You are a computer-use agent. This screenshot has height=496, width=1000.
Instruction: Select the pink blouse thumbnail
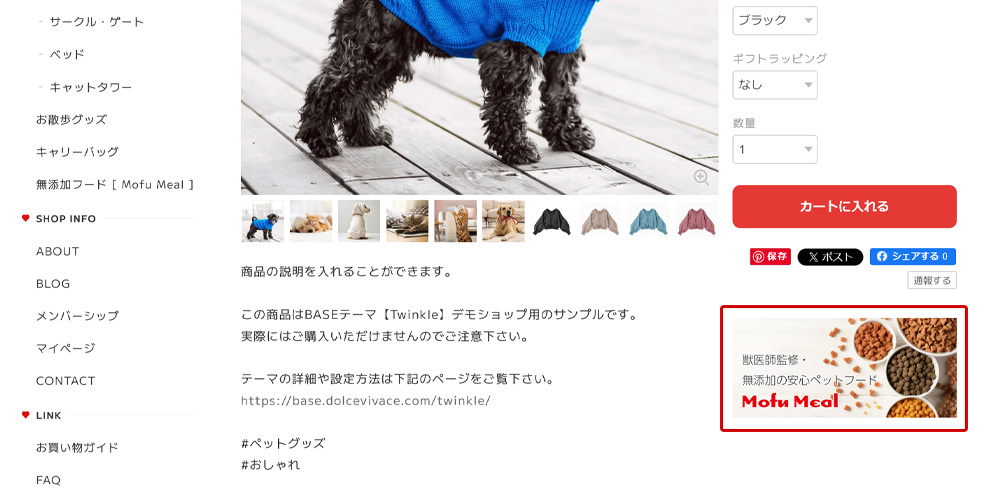pyautogui.click(x=696, y=221)
